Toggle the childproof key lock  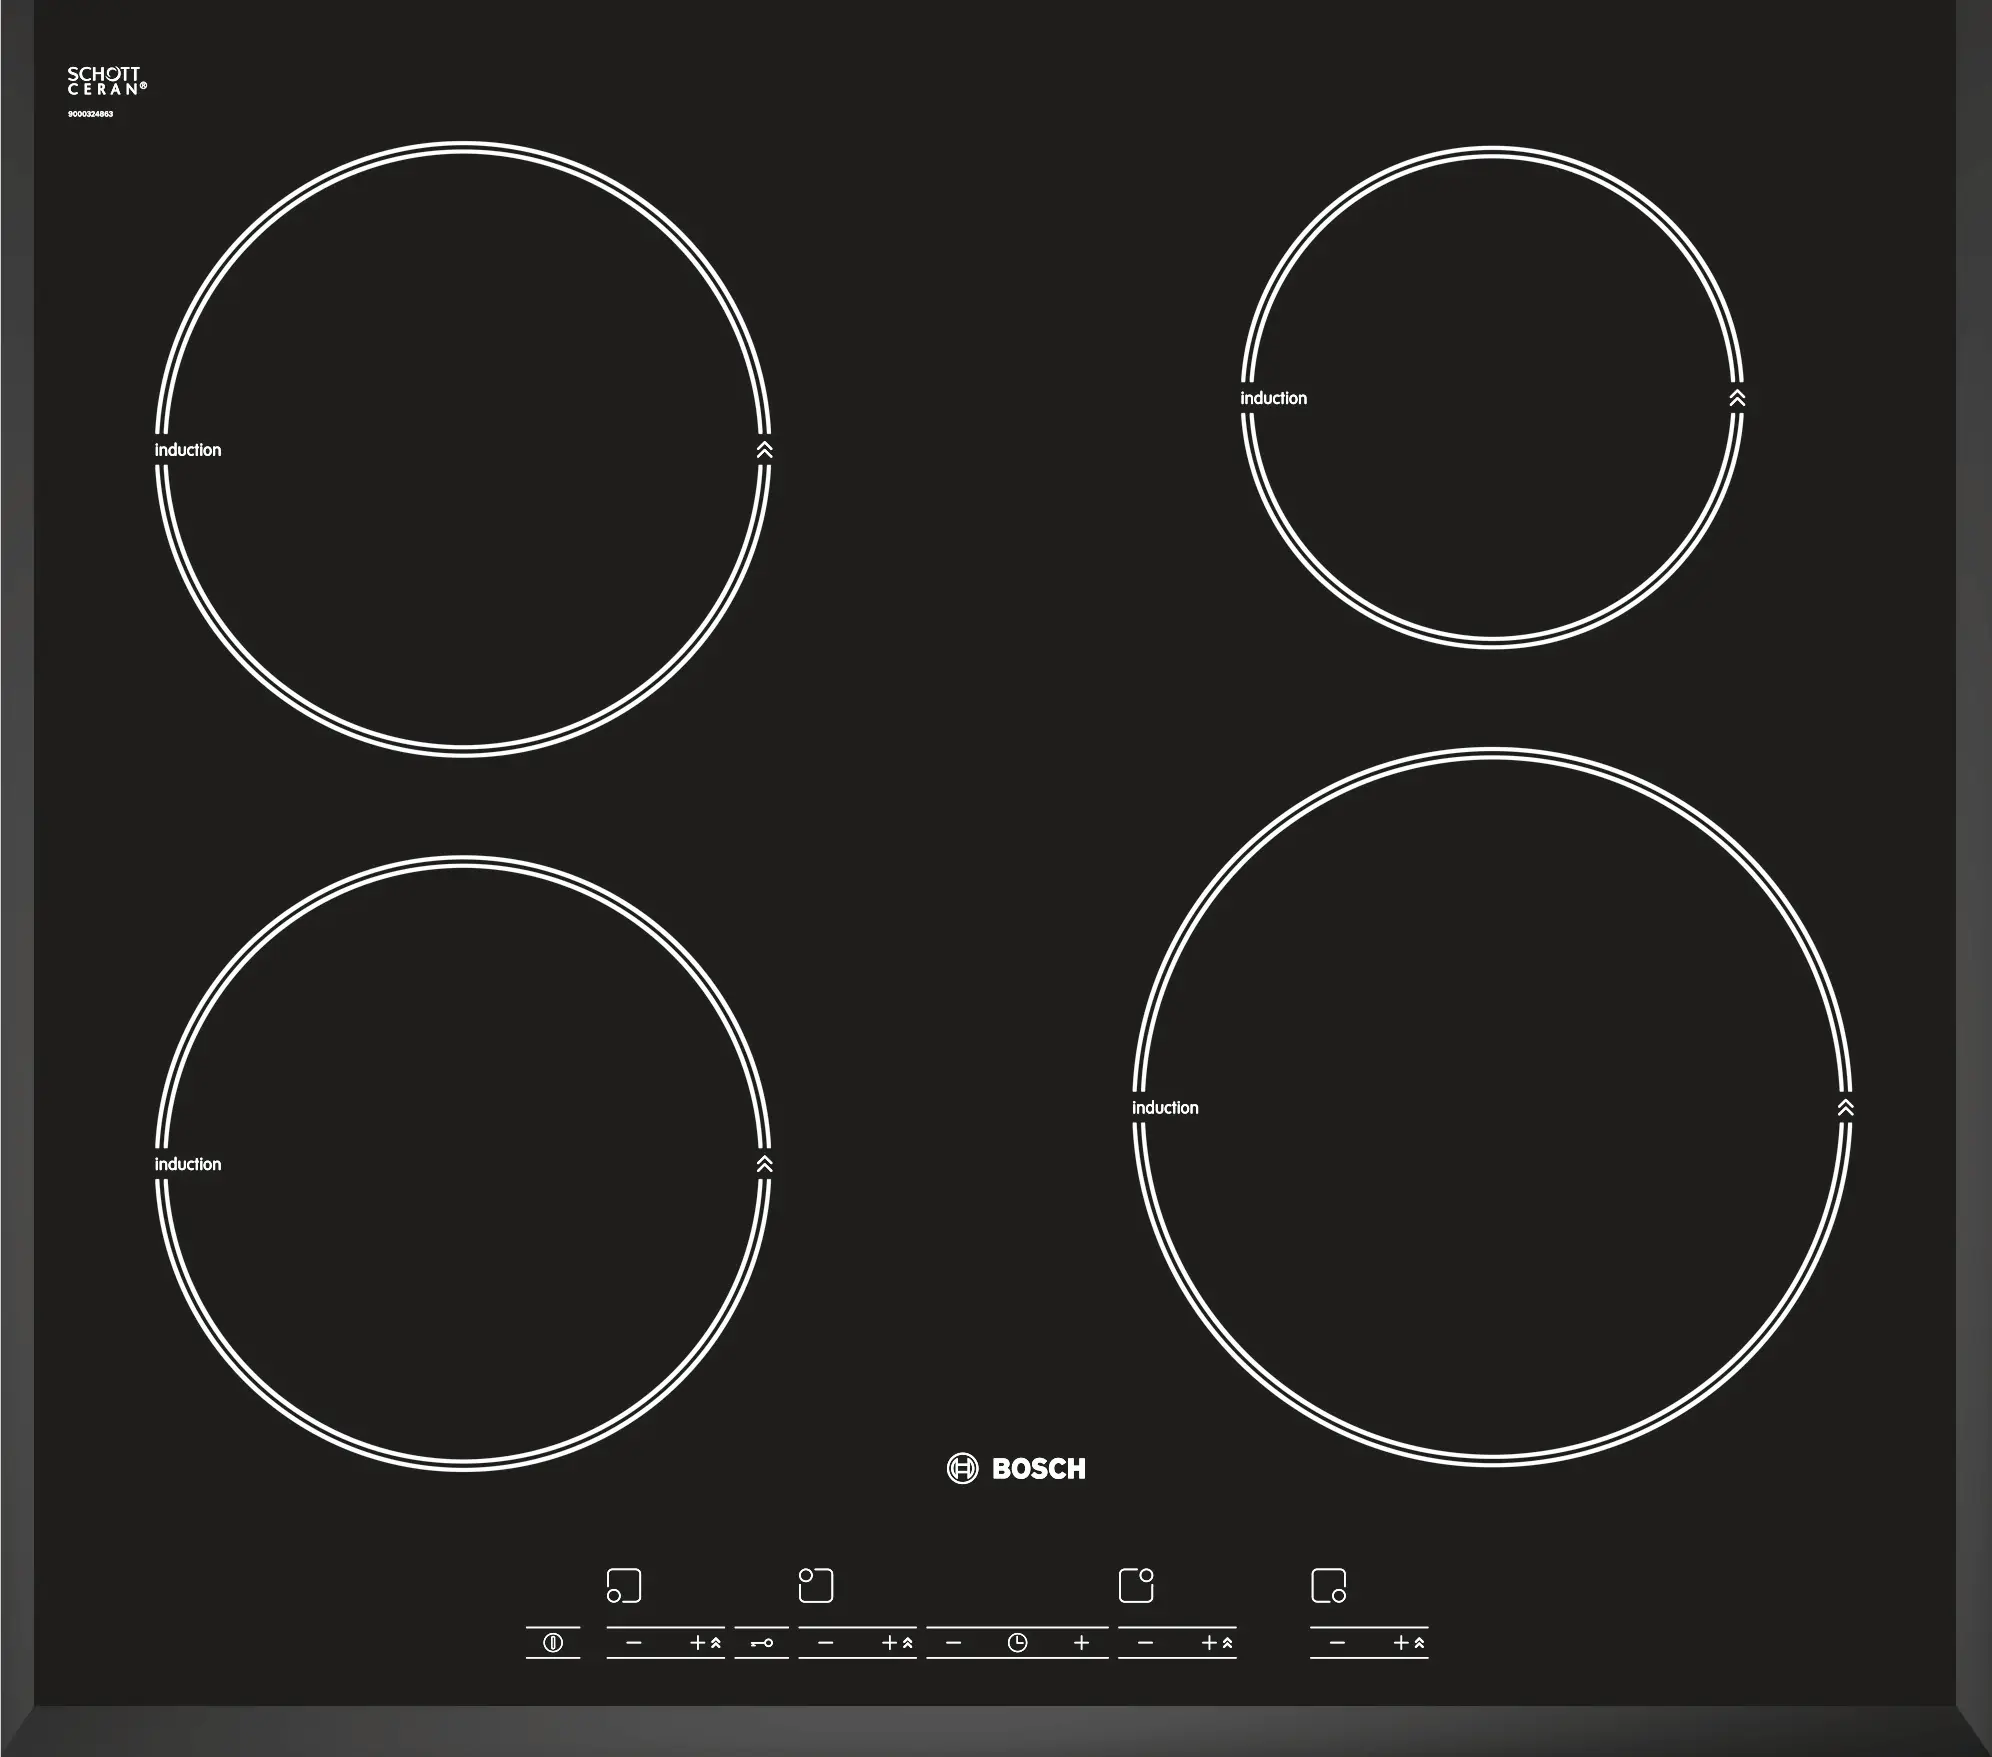tap(762, 1642)
